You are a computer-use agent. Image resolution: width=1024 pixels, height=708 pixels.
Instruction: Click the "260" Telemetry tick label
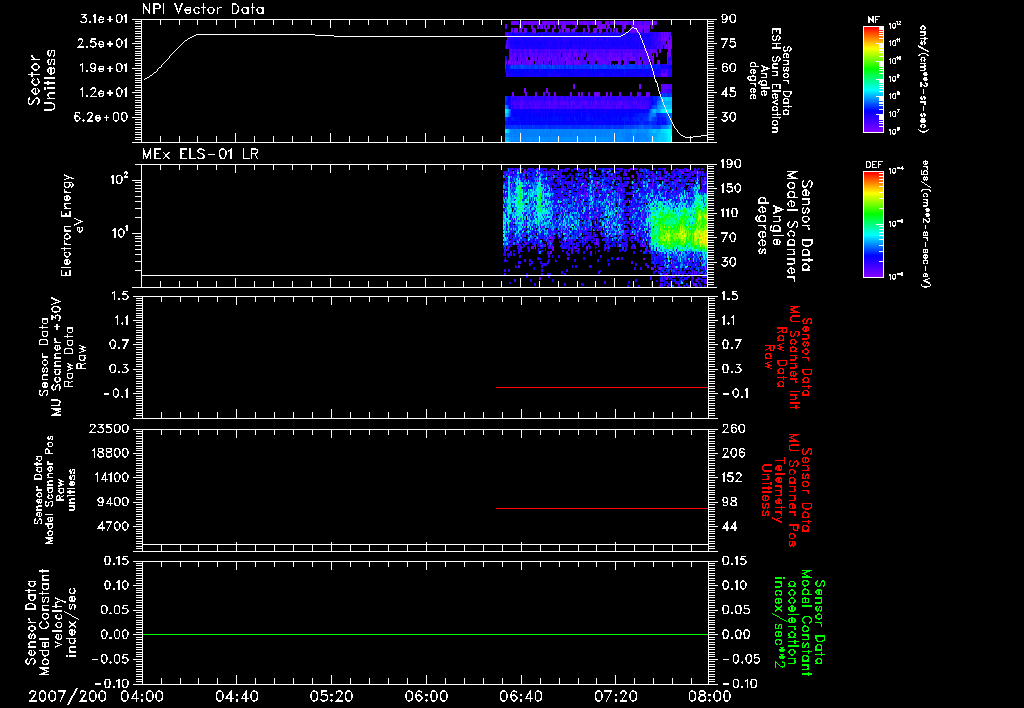(x=731, y=429)
